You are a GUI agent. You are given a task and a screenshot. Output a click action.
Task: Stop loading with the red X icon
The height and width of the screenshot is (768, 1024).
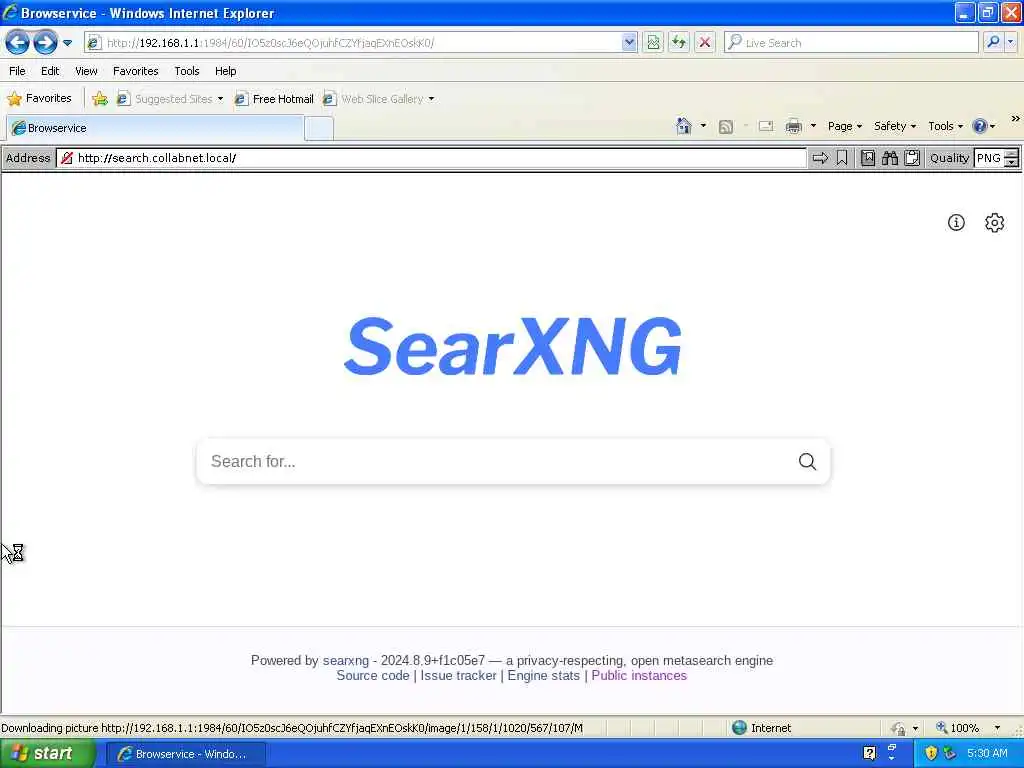(705, 43)
